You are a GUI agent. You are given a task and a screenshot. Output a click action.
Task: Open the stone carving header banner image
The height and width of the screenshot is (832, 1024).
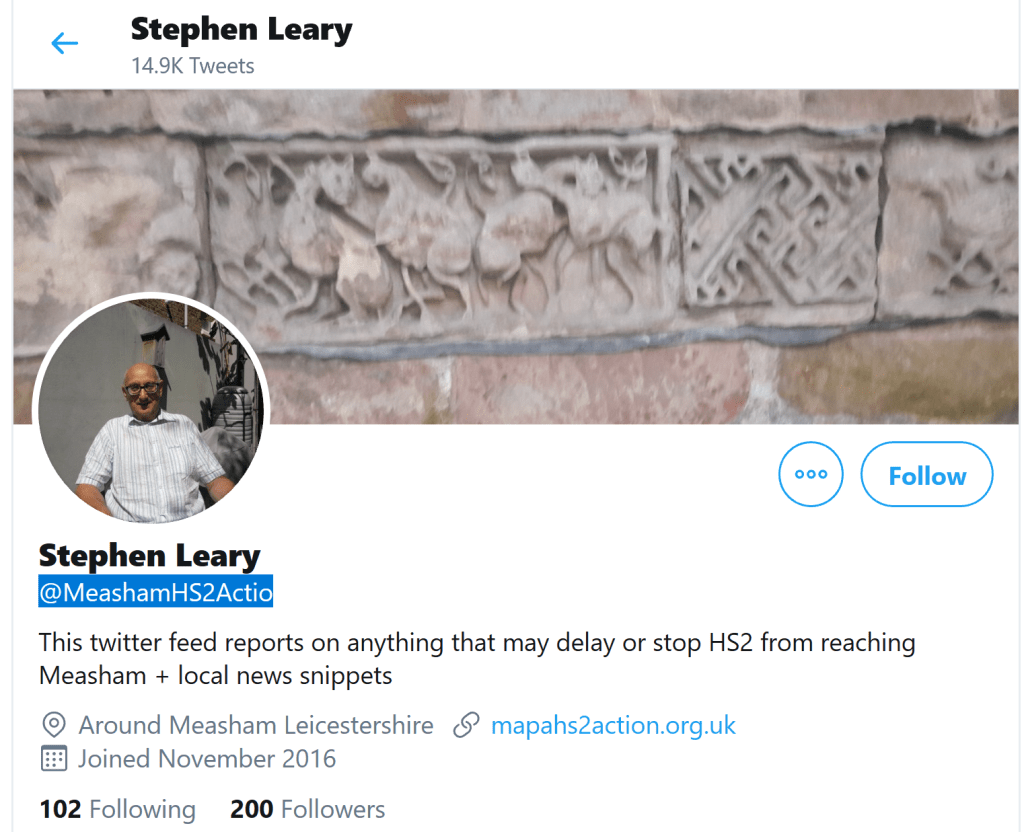click(x=516, y=256)
